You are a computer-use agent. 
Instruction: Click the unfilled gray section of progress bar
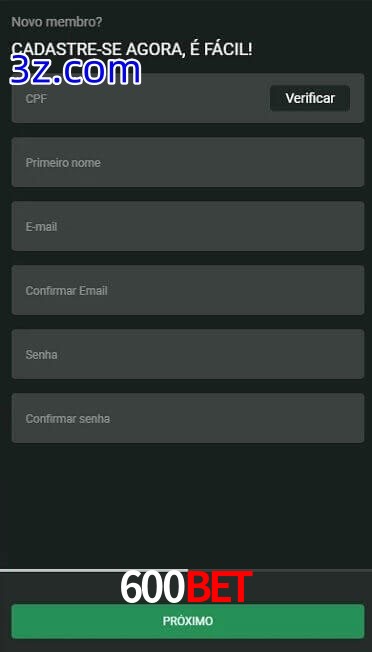pyautogui.click(x=280, y=570)
